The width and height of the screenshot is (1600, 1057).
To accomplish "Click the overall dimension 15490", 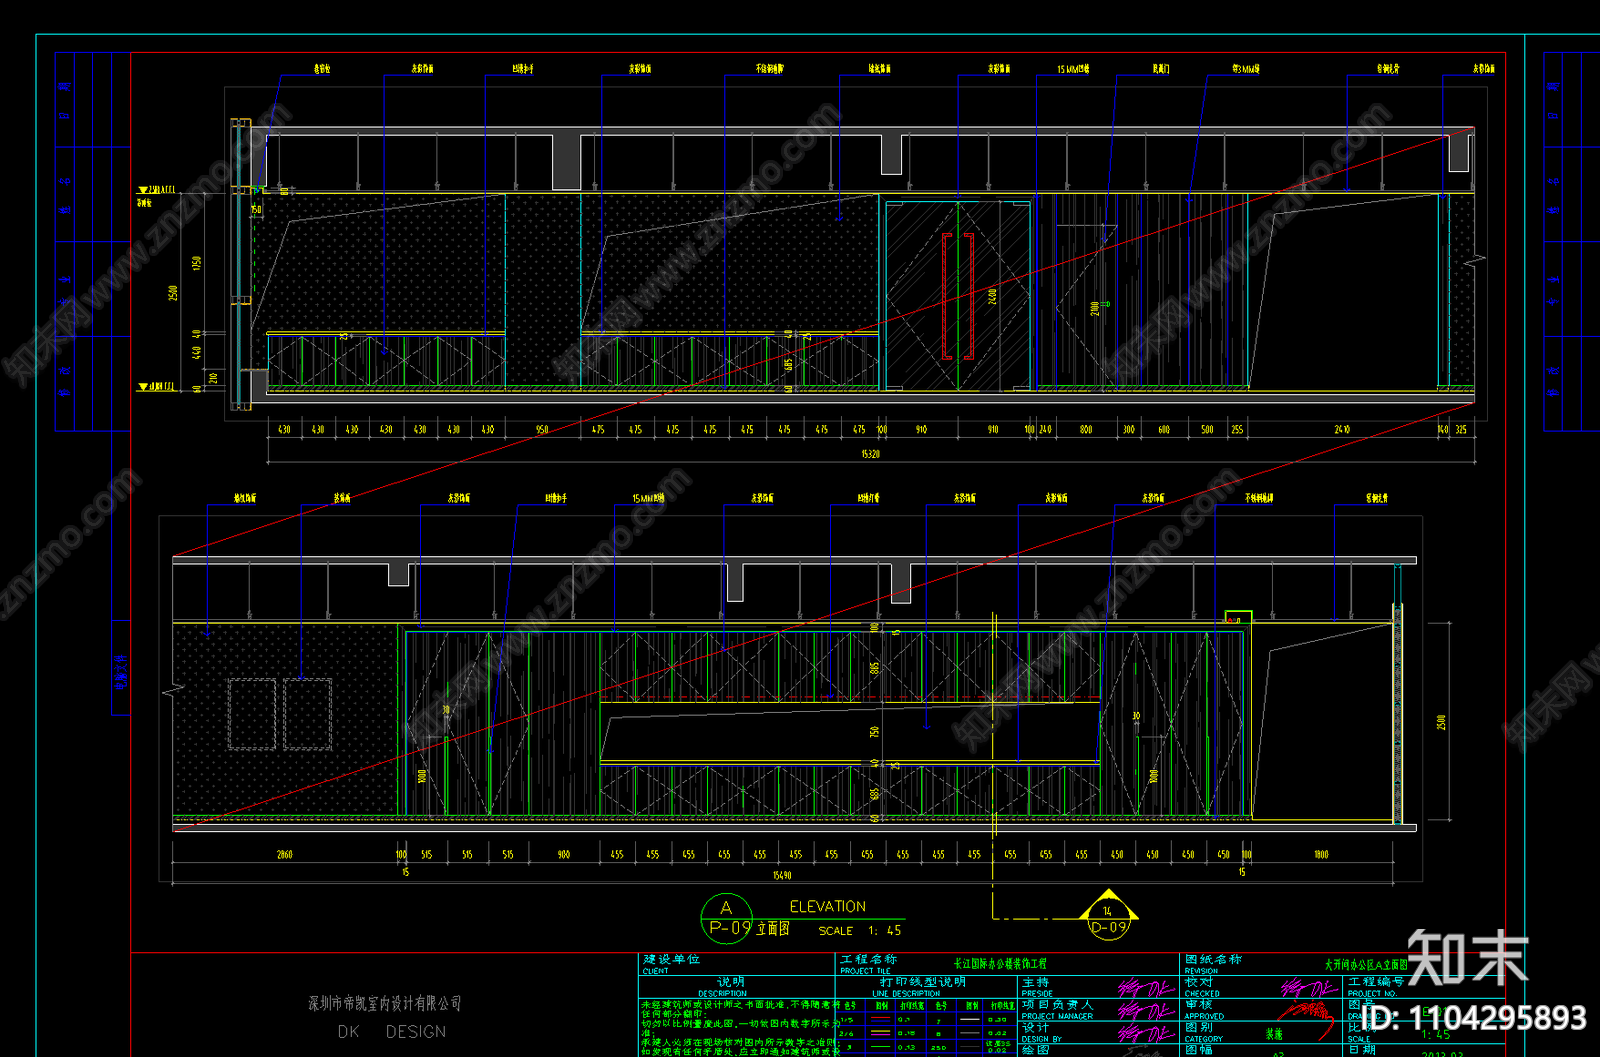I will pyautogui.click(x=782, y=875).
